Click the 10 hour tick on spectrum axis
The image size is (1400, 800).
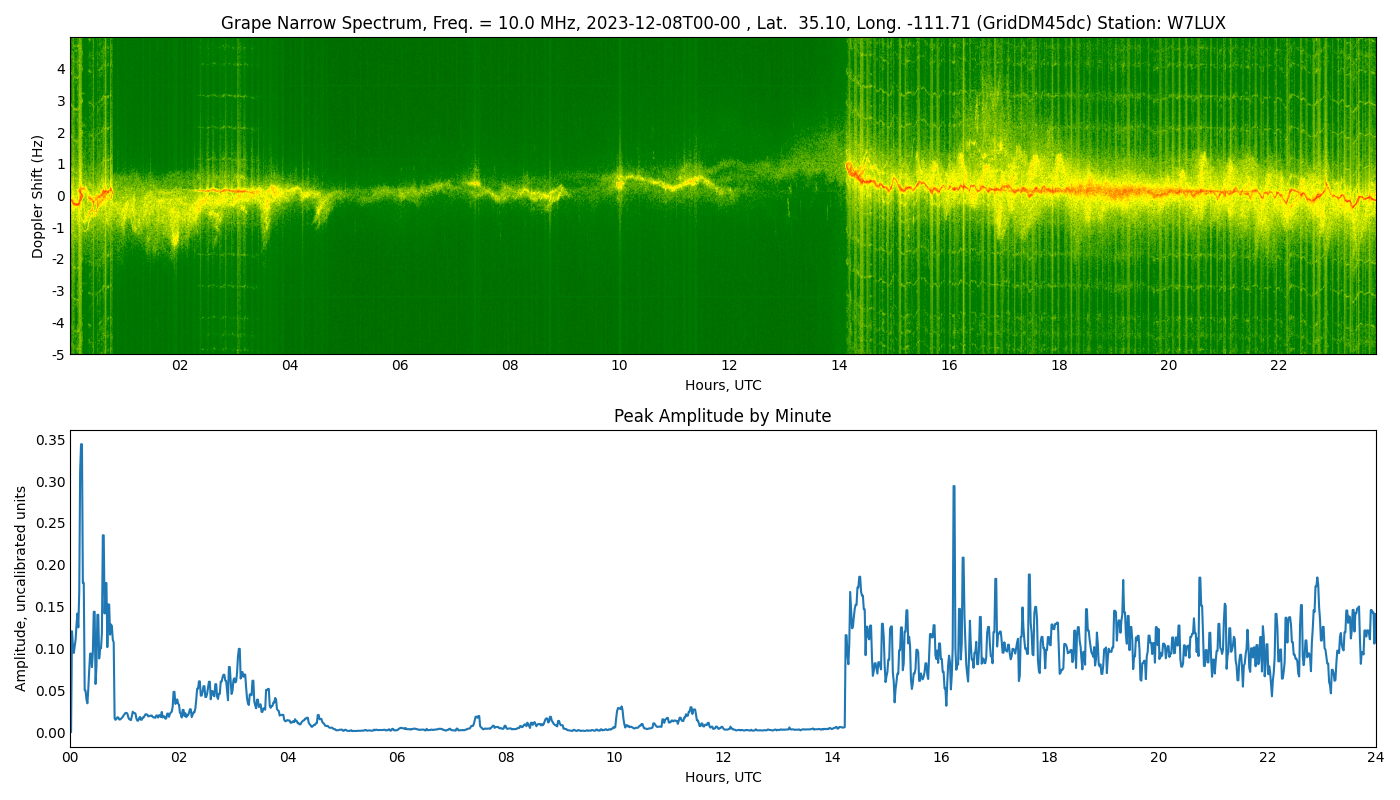(619, 366)
